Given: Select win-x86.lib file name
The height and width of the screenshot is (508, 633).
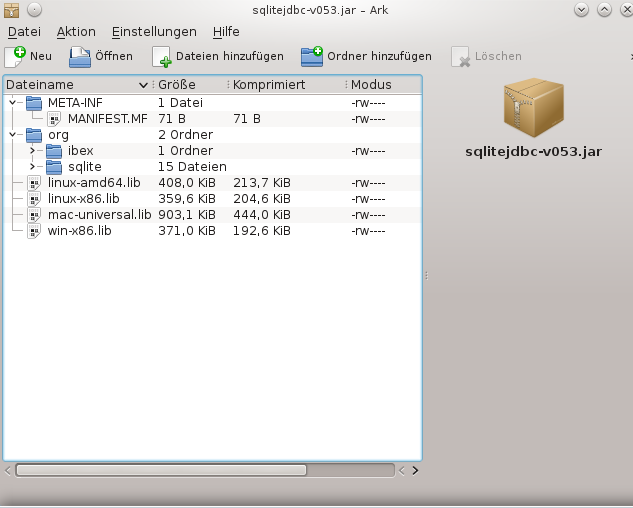Looking at the screenshot, I should click(x=80, y=231).
